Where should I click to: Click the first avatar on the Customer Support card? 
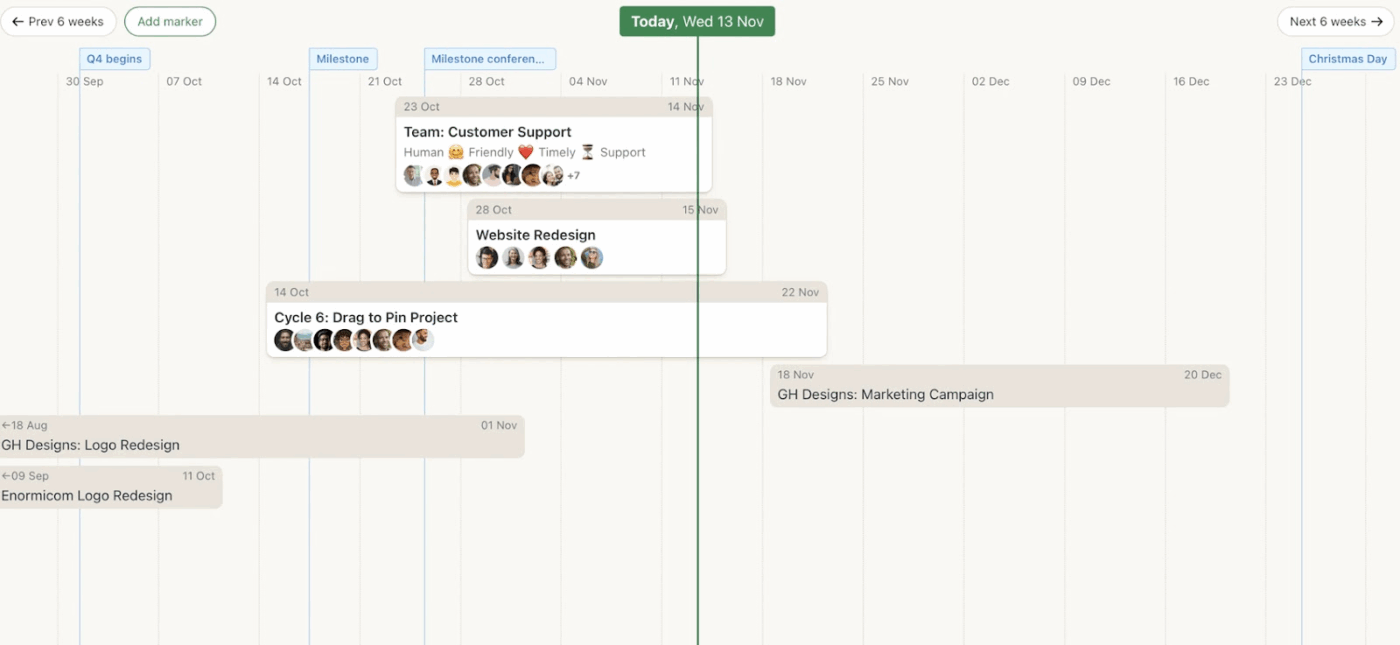click(413, 175)
